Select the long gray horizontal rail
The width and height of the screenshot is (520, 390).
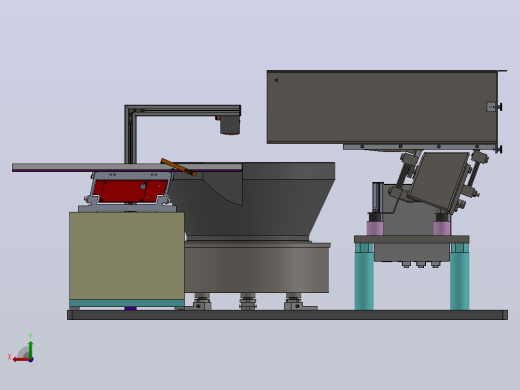[x=127, y=167]
